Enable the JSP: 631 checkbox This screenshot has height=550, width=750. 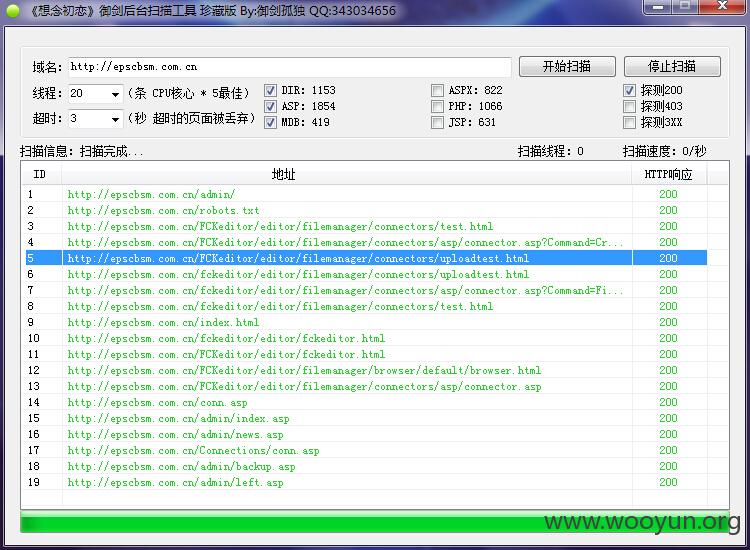[437, 122]
